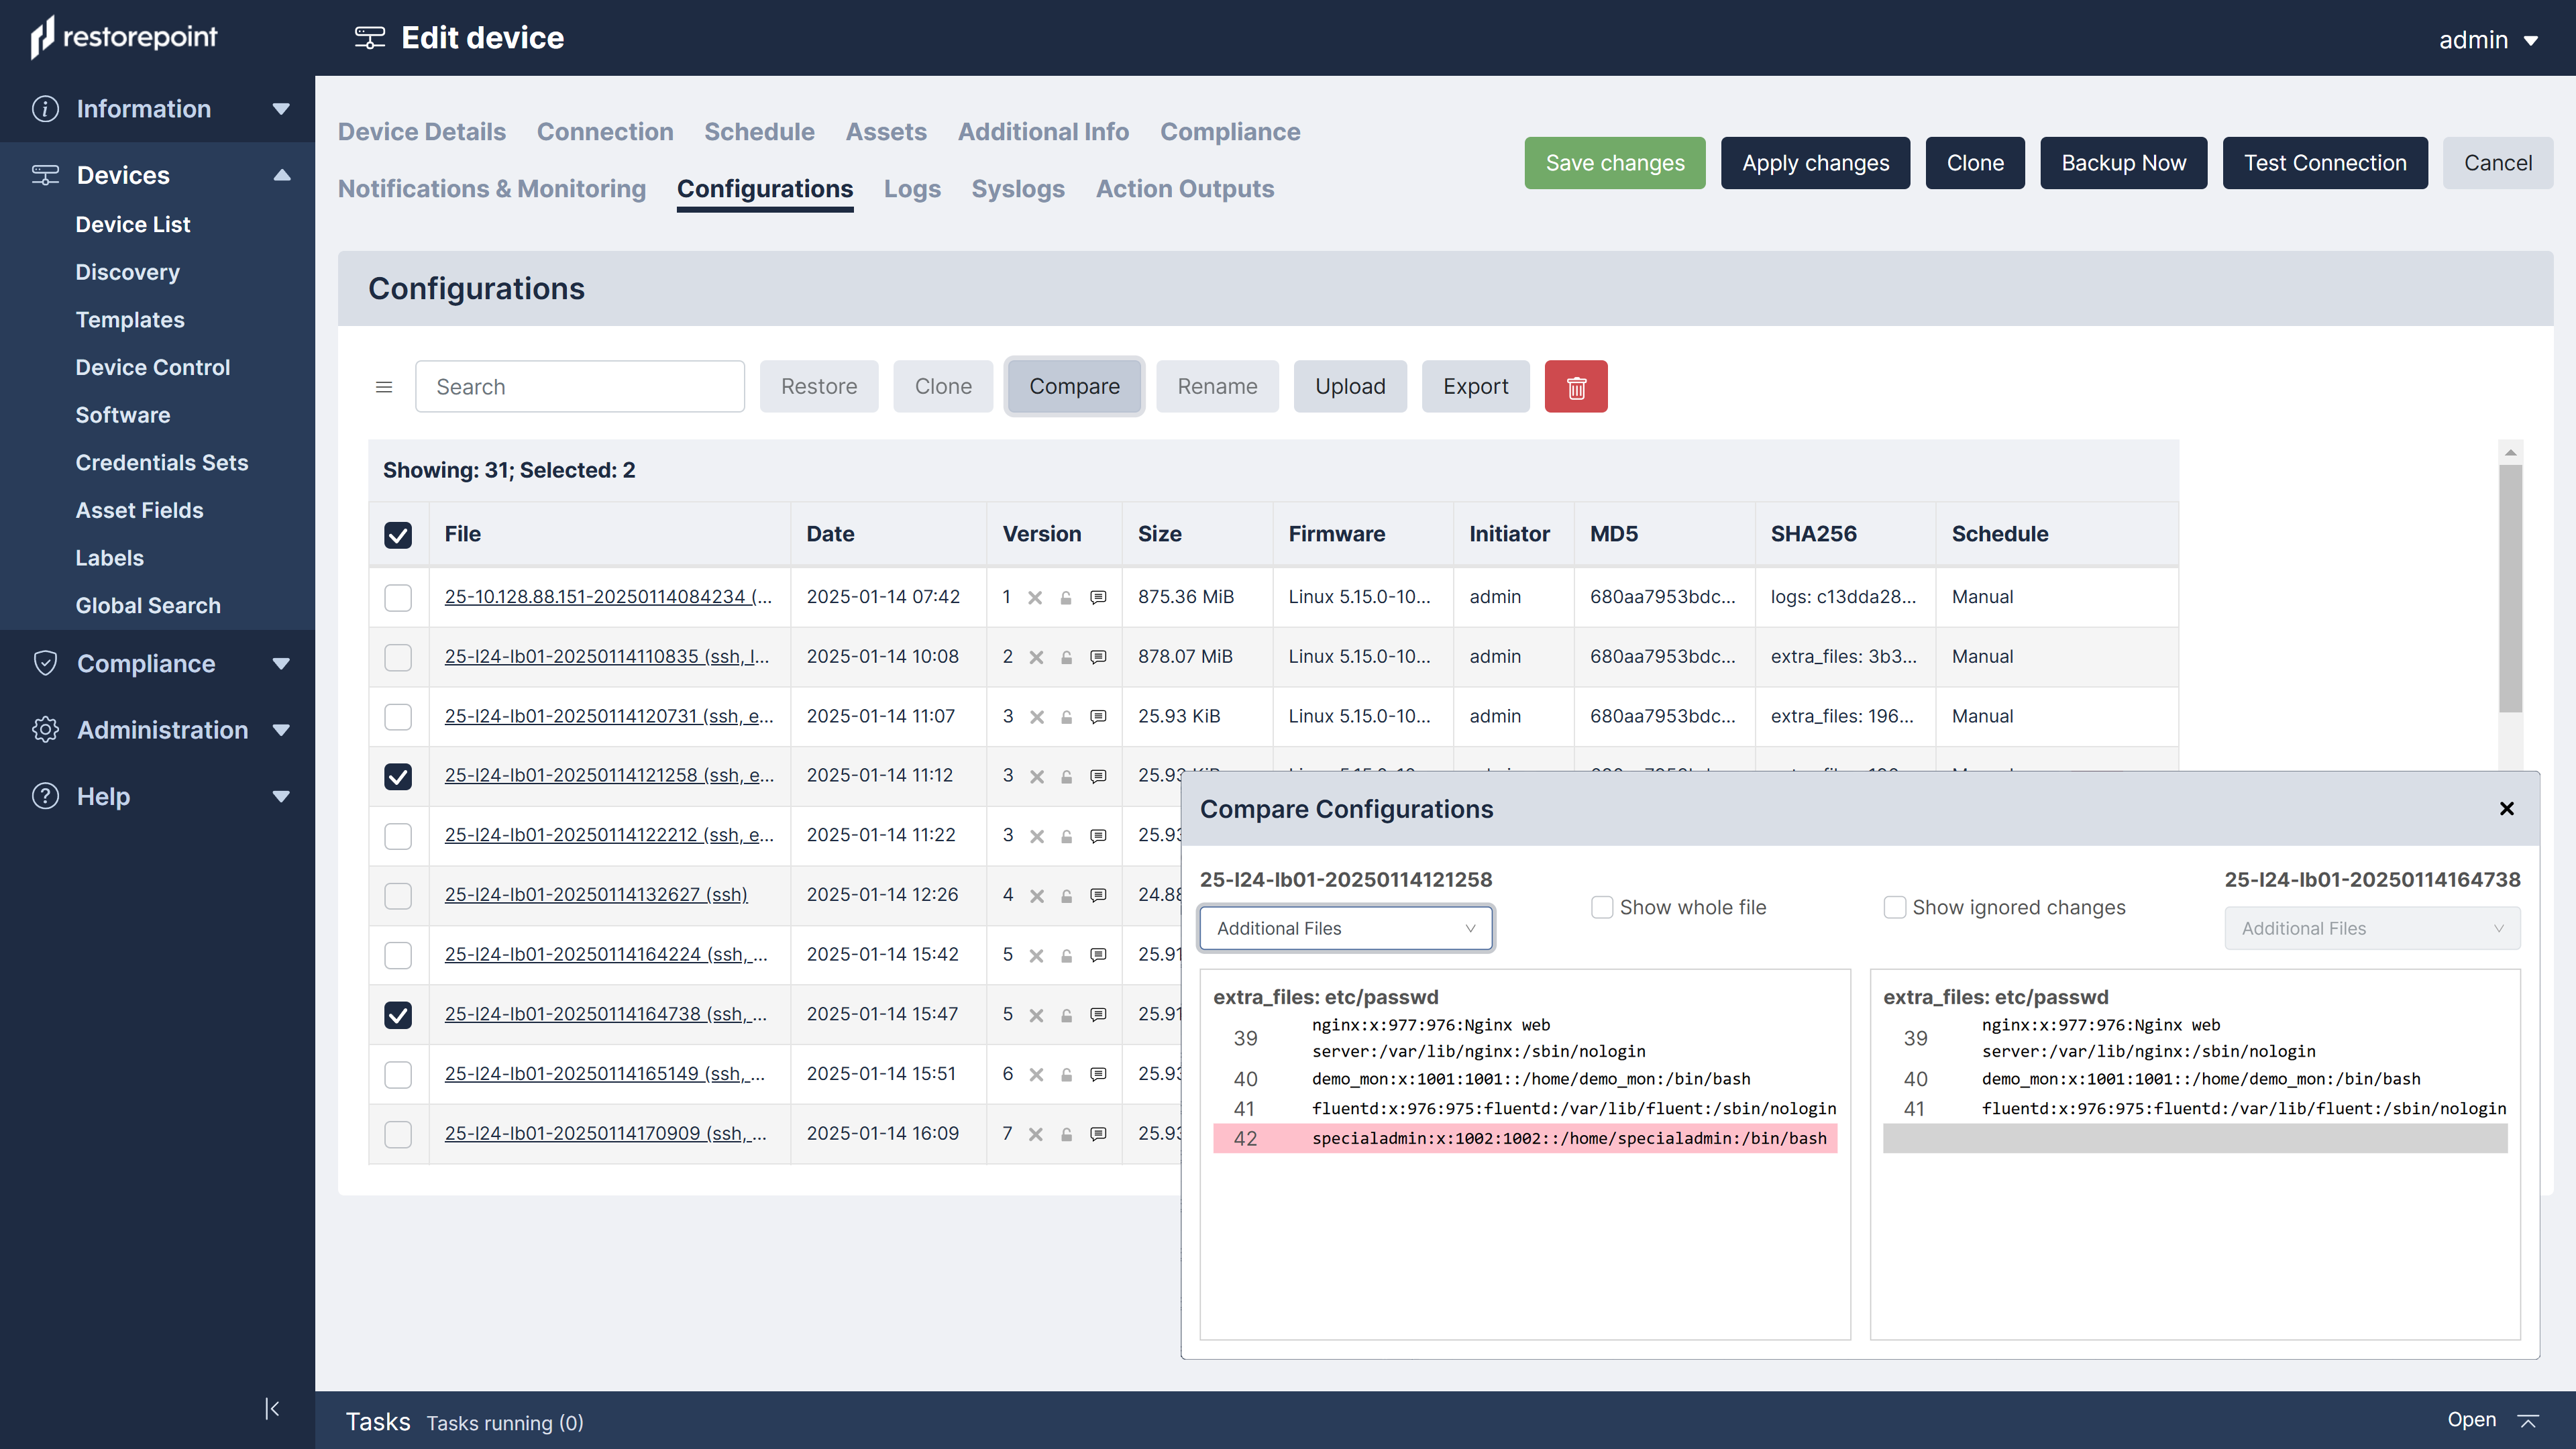The width and height of the screenshot is (2576, 1449).
Task: Click the comment icon in the 15:51 row
Action: coord(1098,1074)
